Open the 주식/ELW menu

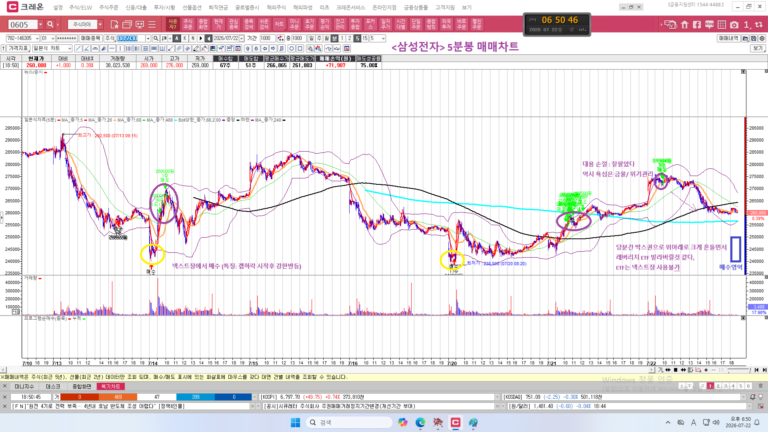click(x=80, y=7)
